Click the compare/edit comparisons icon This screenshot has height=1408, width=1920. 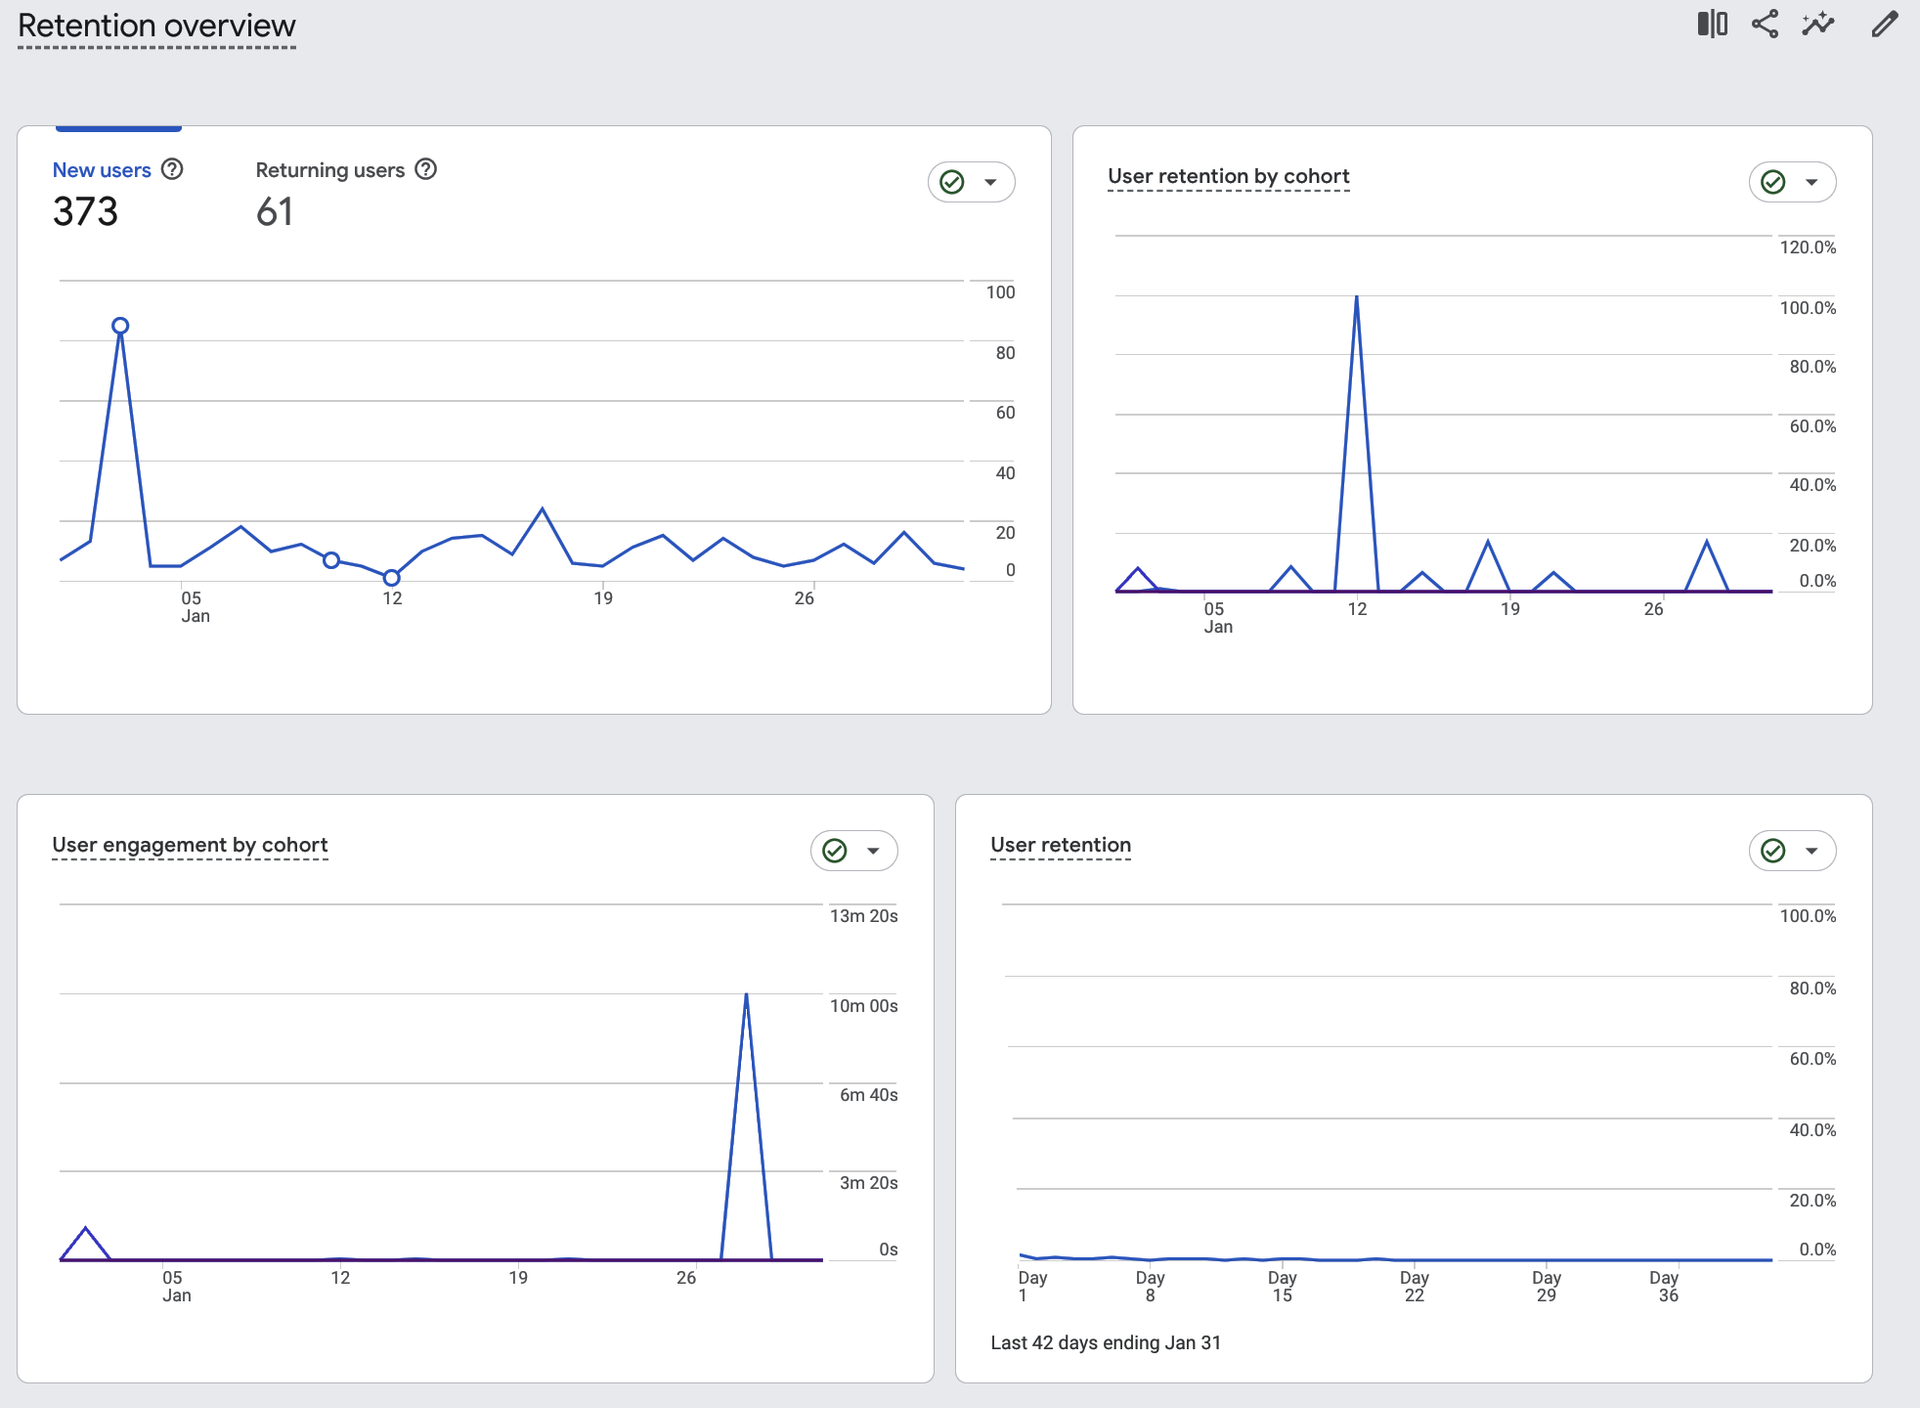point(1712,24)
